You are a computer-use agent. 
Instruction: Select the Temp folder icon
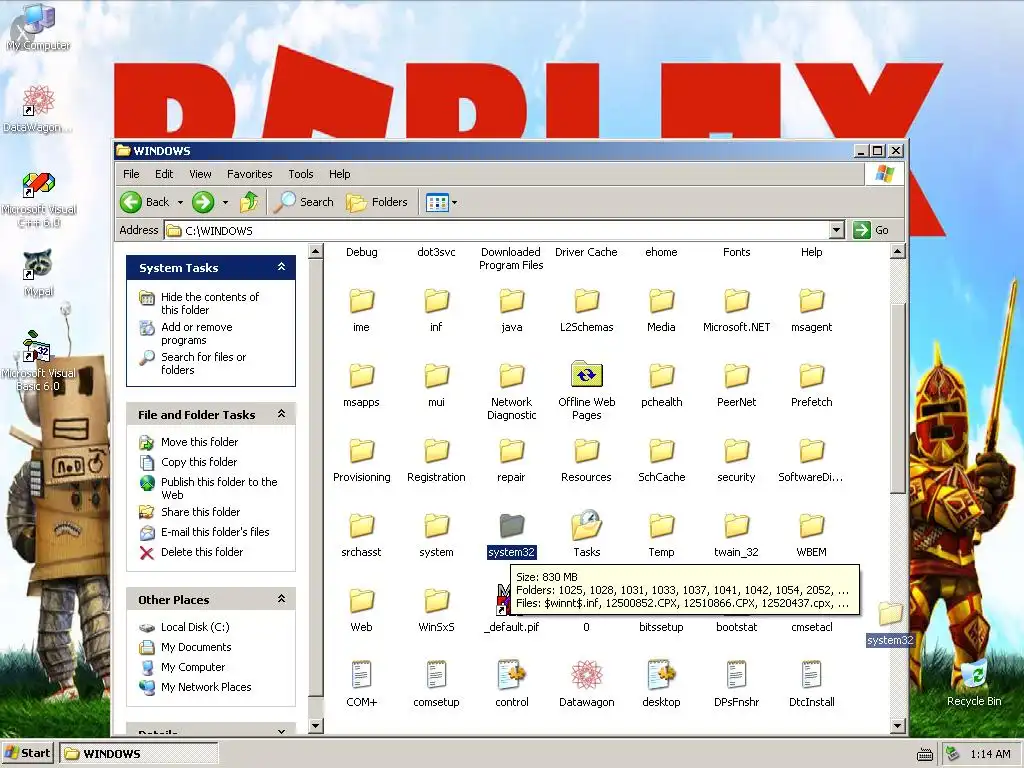(661, 525)
